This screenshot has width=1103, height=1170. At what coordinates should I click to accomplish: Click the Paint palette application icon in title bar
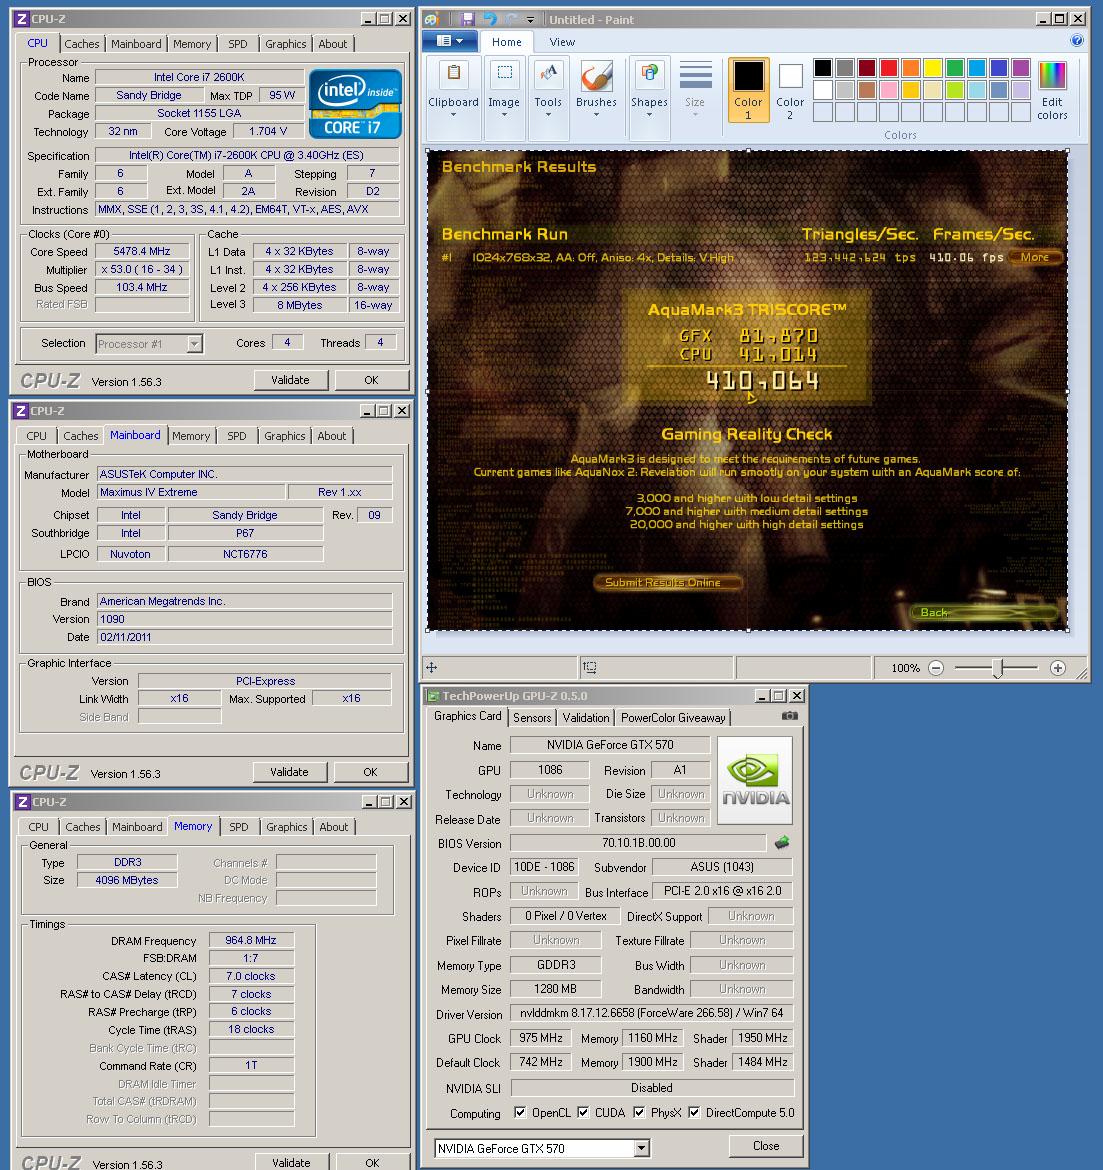point(431,19)
